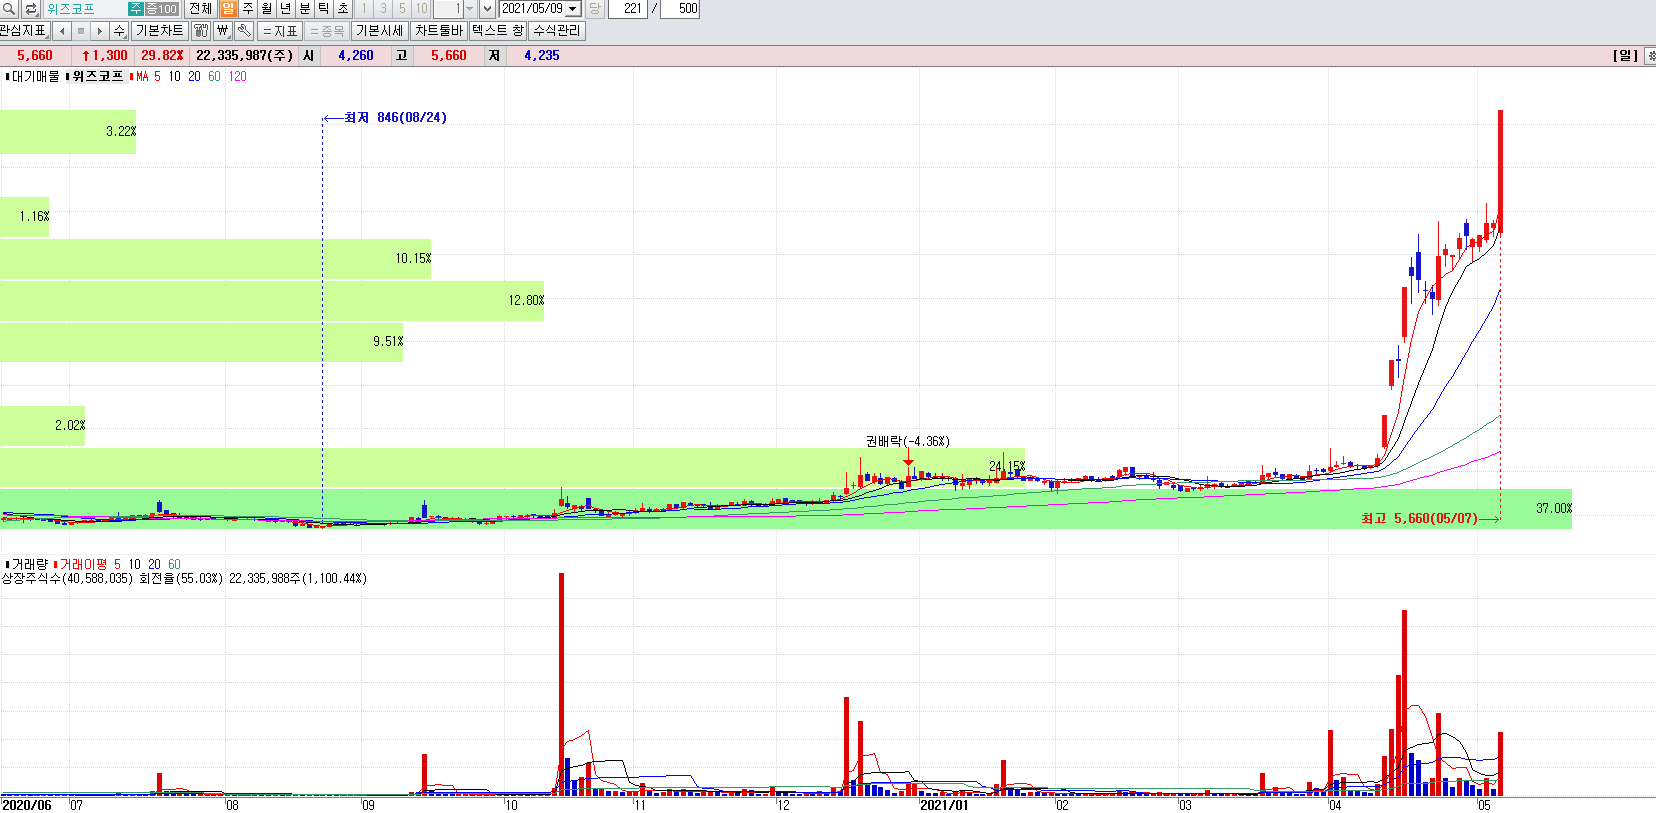Open the interval value dropdown arrow
The height and width of the screenshot is (813, 1656).
(x=470, y=9)
